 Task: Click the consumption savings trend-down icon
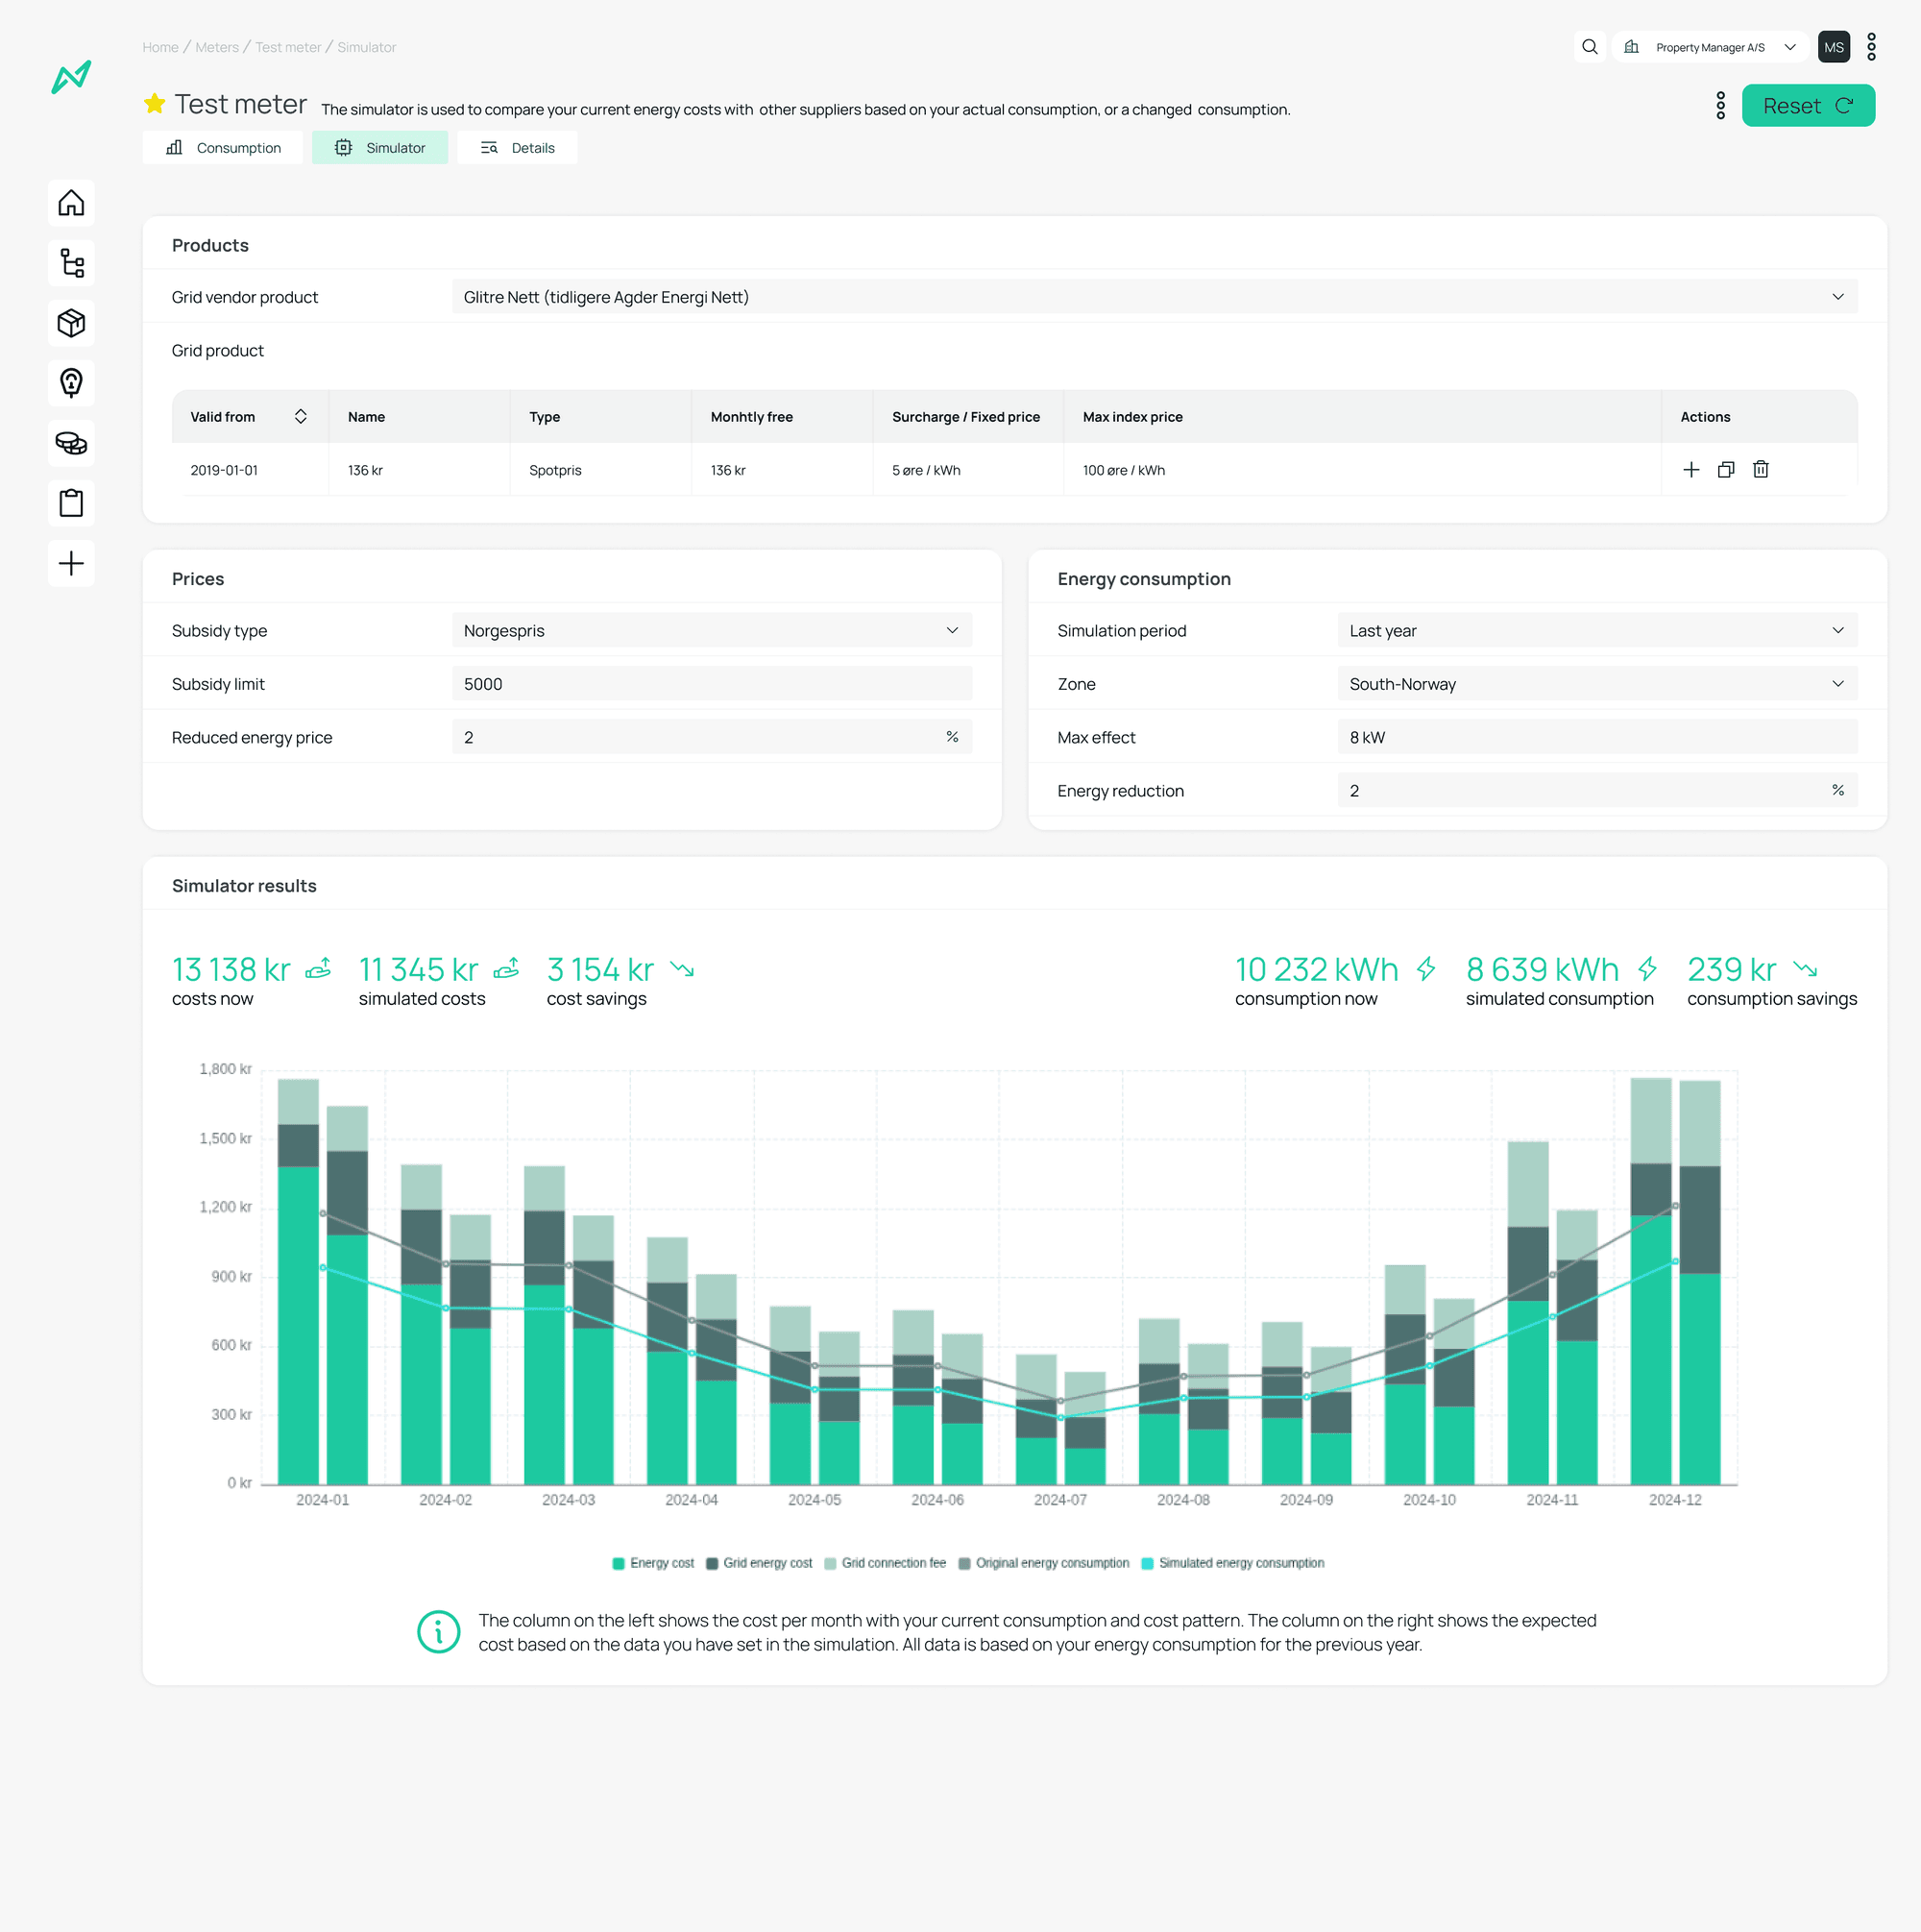pyautogui.click(x=1805, y=969)
